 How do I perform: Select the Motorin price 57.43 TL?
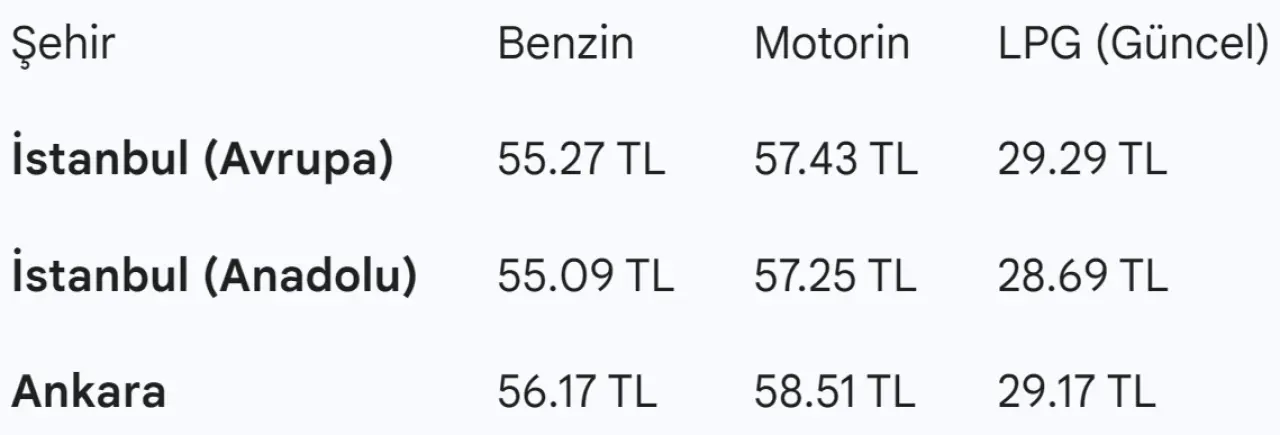click(x=835, y=161)
